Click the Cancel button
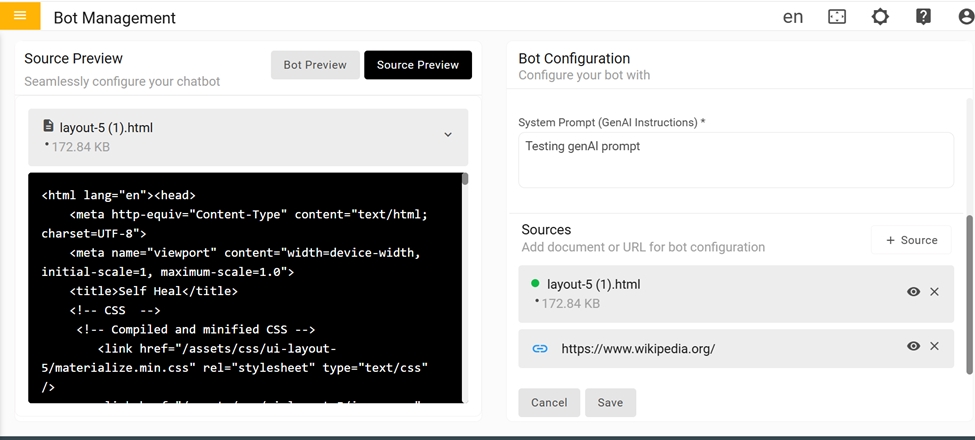The height and width of the screenshot is (440, 975). [549, 403]
